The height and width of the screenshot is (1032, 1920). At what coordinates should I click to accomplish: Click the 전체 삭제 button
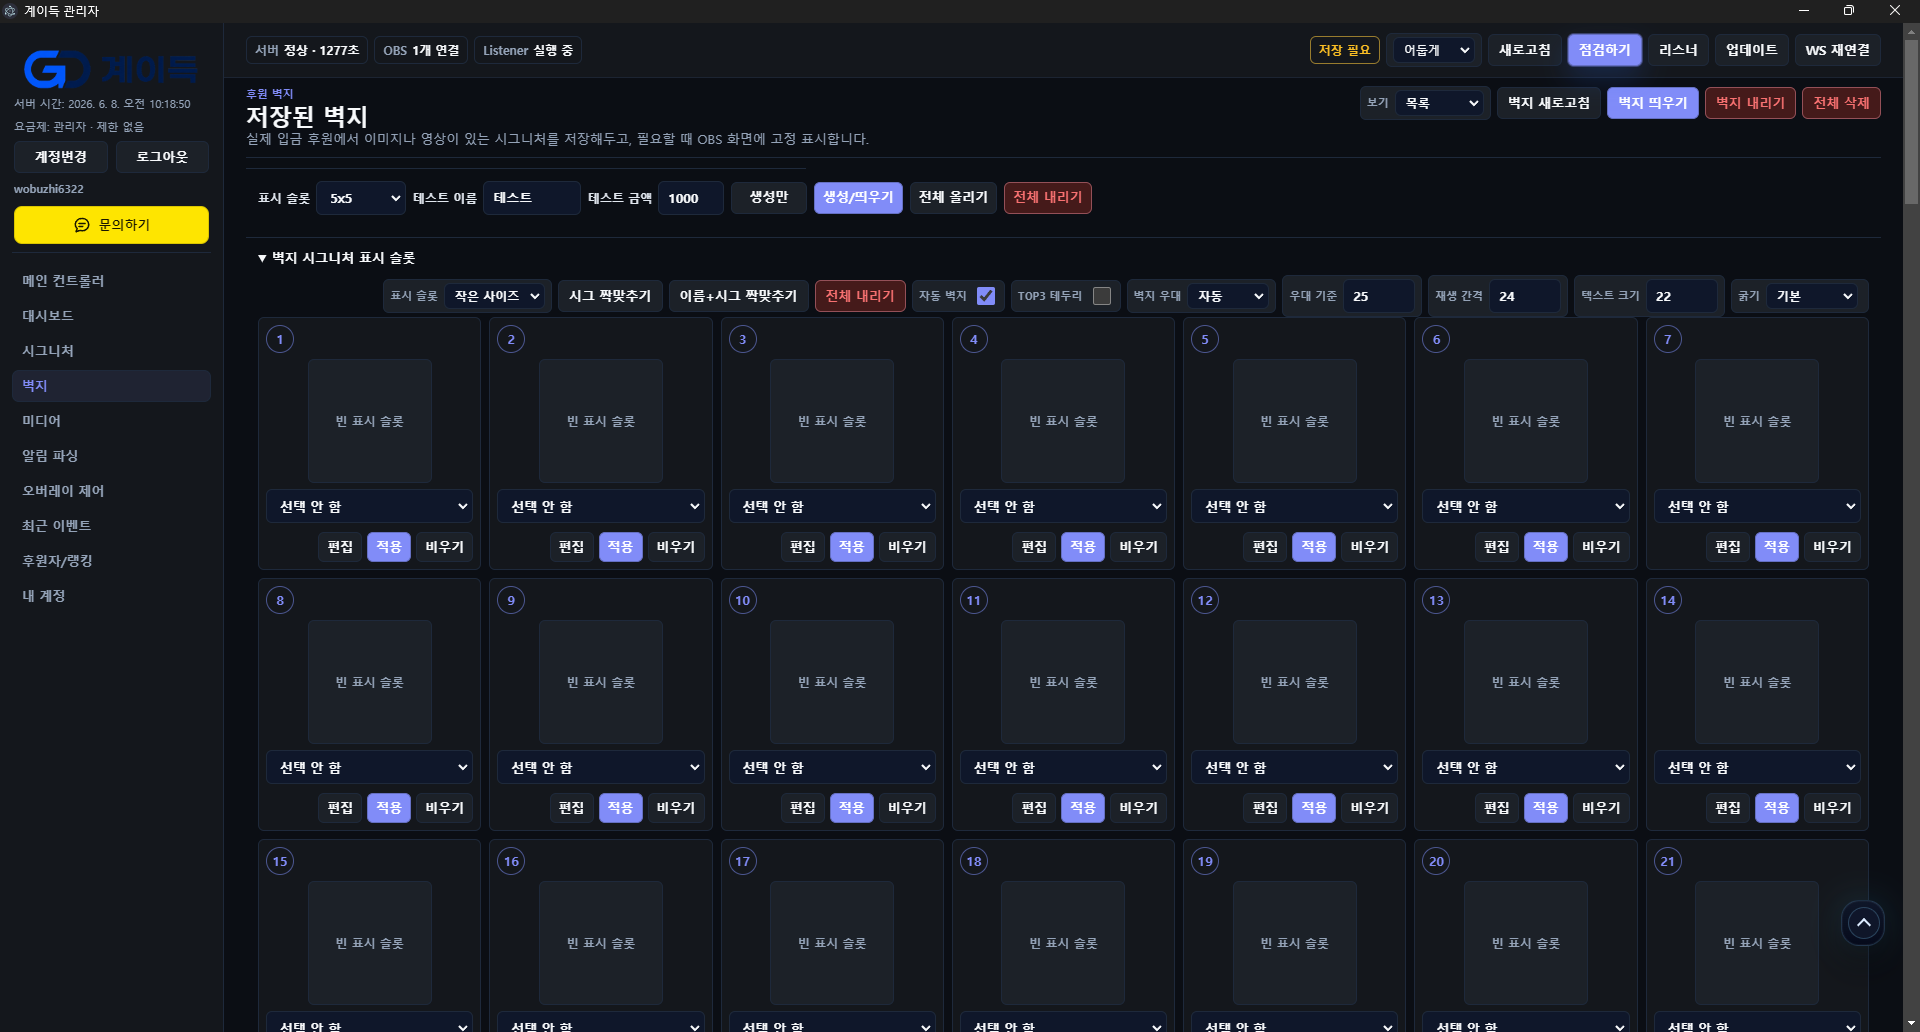[1841, 103]
